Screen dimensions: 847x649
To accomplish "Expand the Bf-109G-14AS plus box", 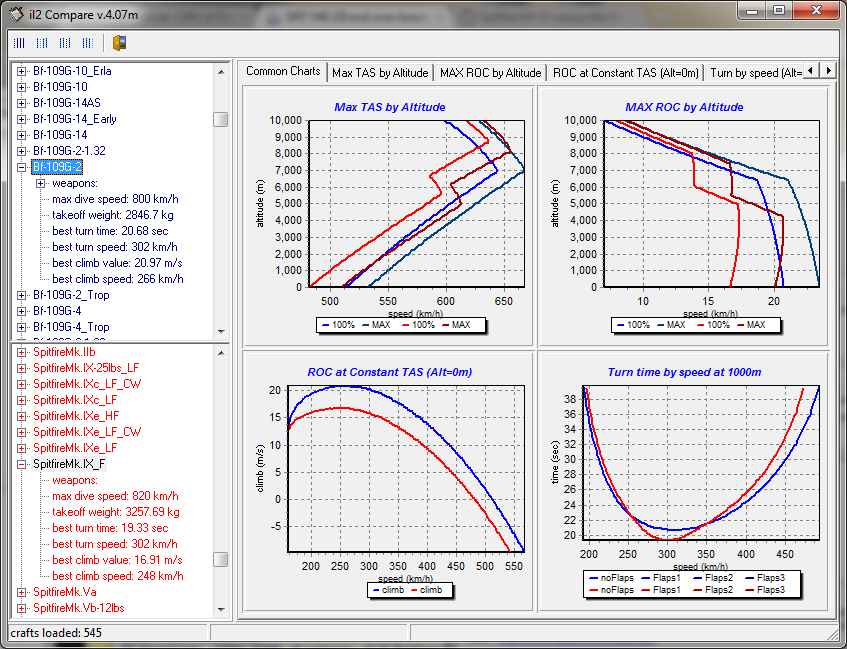I will pyautogui.click(x=21, y=103).
